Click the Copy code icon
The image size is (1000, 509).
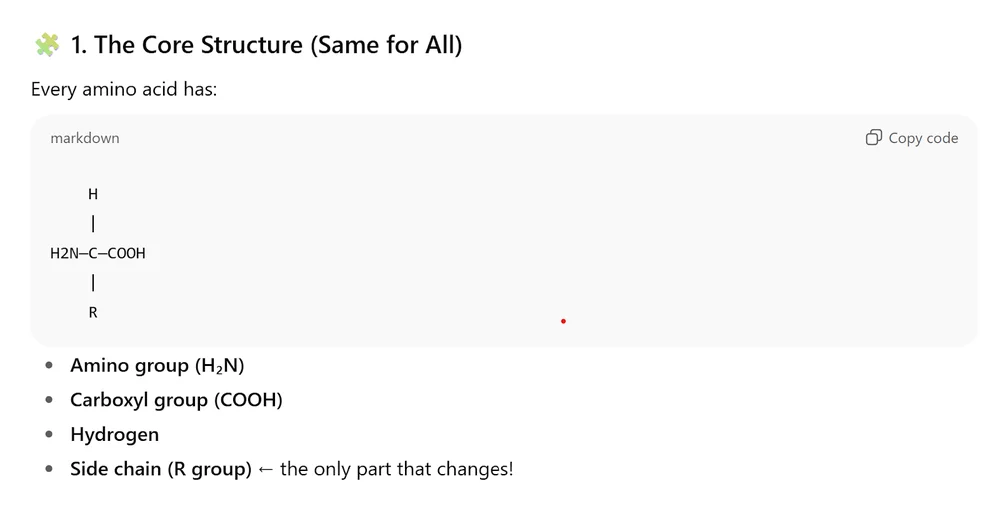[873, 138]
